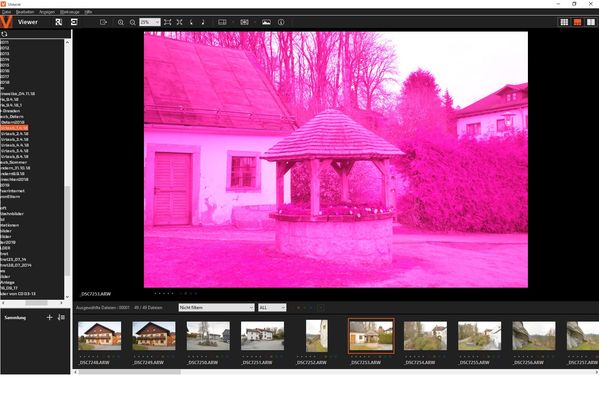Click the refresh folder icon above the folder tree
The image size is (599, 416).
tap(4, 34)
